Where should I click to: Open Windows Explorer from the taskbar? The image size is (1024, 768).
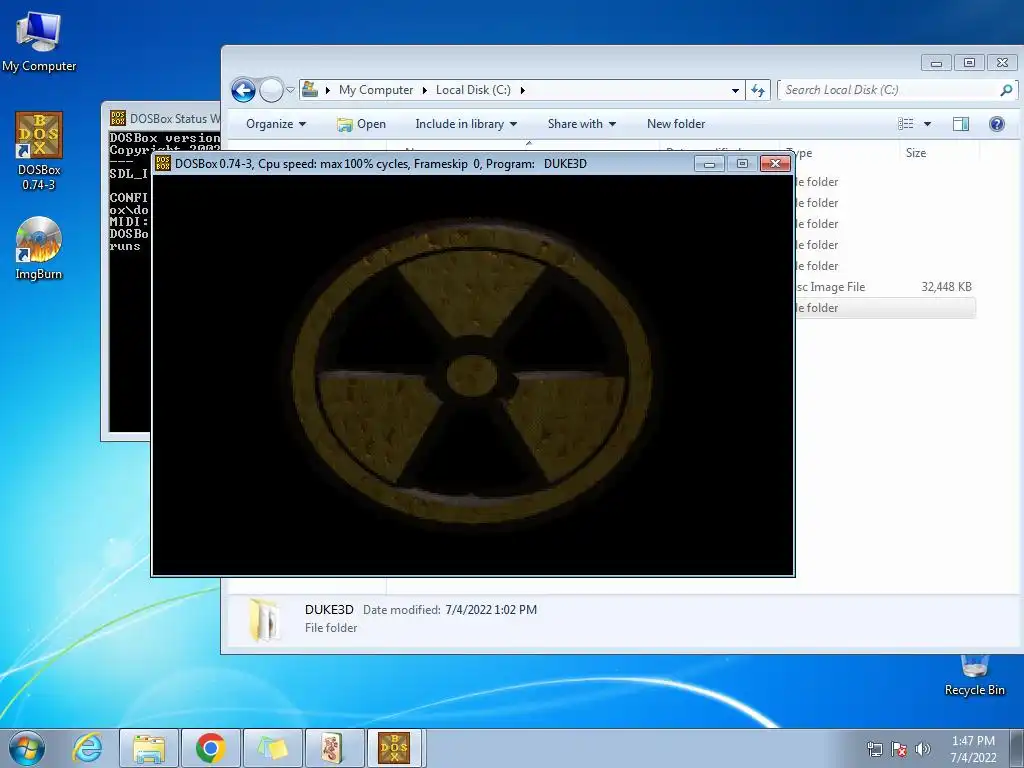[x=148, y=748]
